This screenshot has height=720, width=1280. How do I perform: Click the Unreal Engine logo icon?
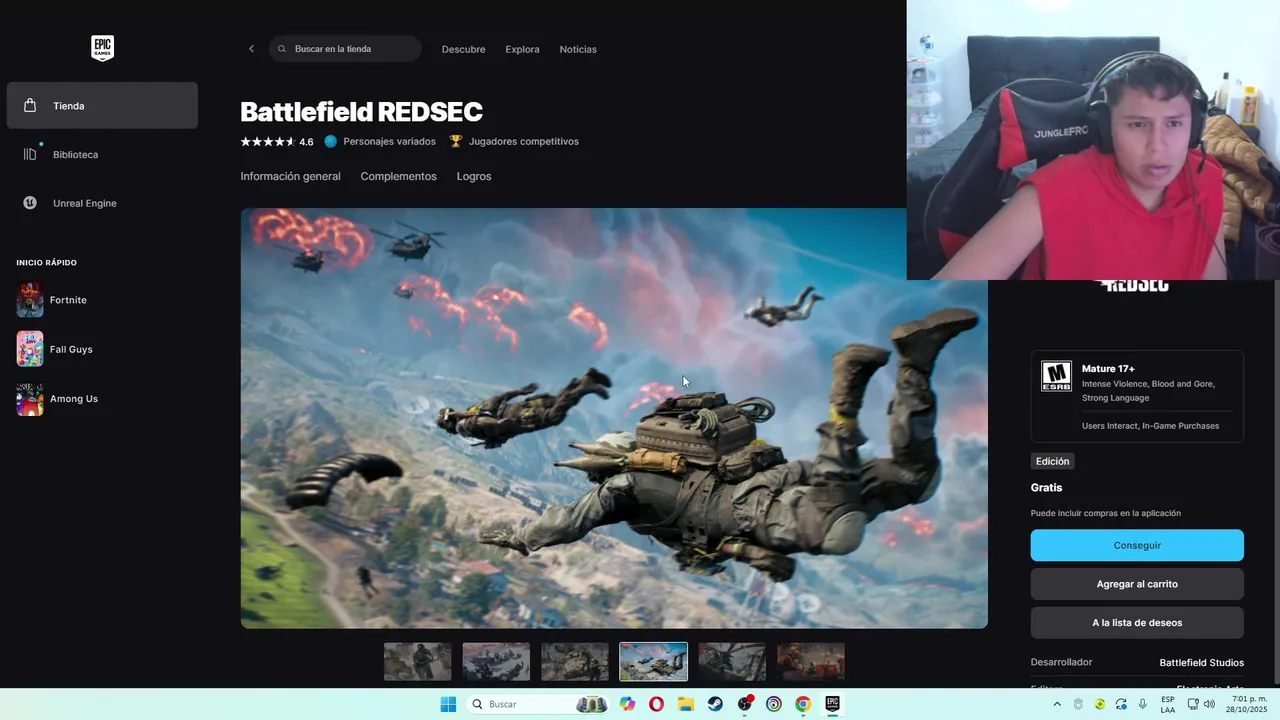tap(30, 203)
